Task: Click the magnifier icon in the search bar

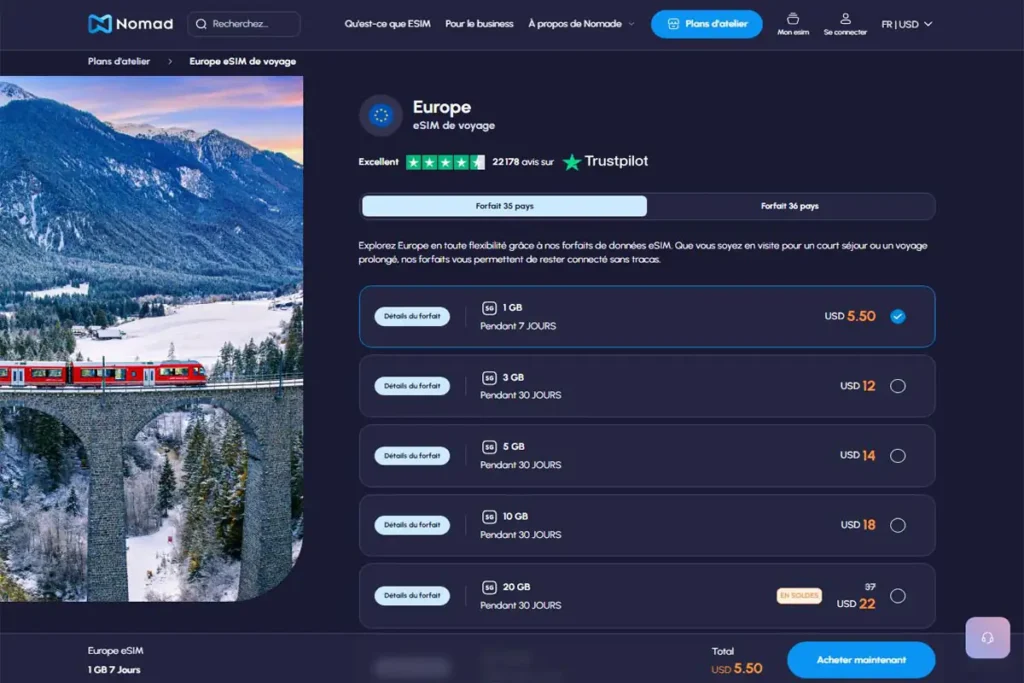Action: (201, 23)
